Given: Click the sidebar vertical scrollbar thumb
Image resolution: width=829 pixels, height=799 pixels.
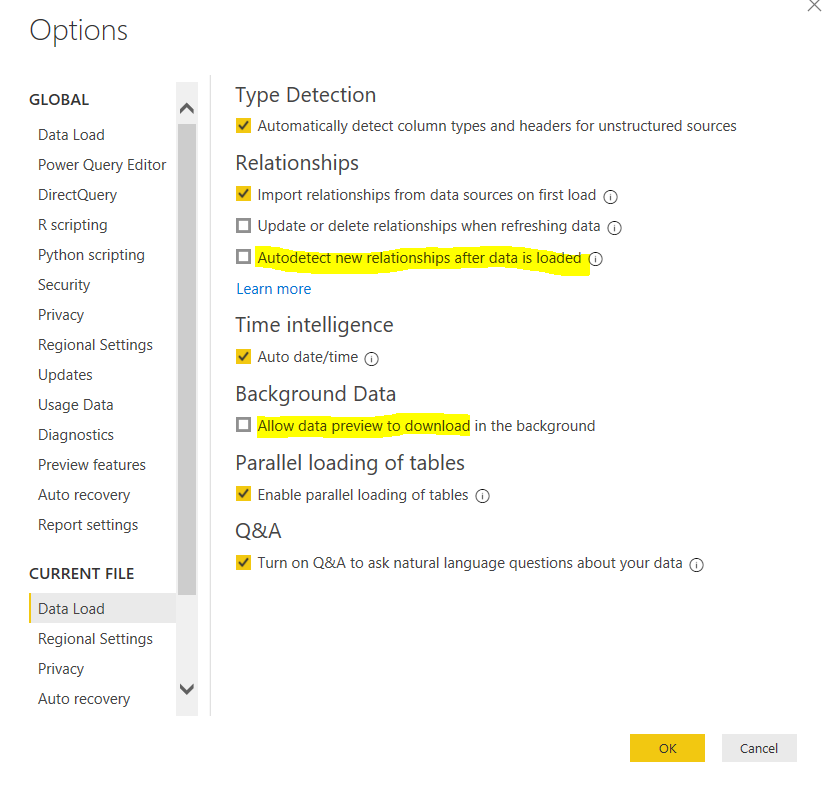Looking at the screenshot, I should tap(186, 360).
